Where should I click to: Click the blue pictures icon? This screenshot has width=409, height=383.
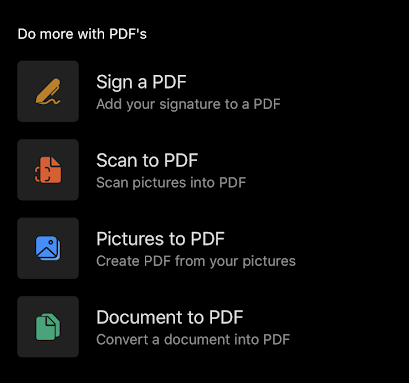(48, 248)
